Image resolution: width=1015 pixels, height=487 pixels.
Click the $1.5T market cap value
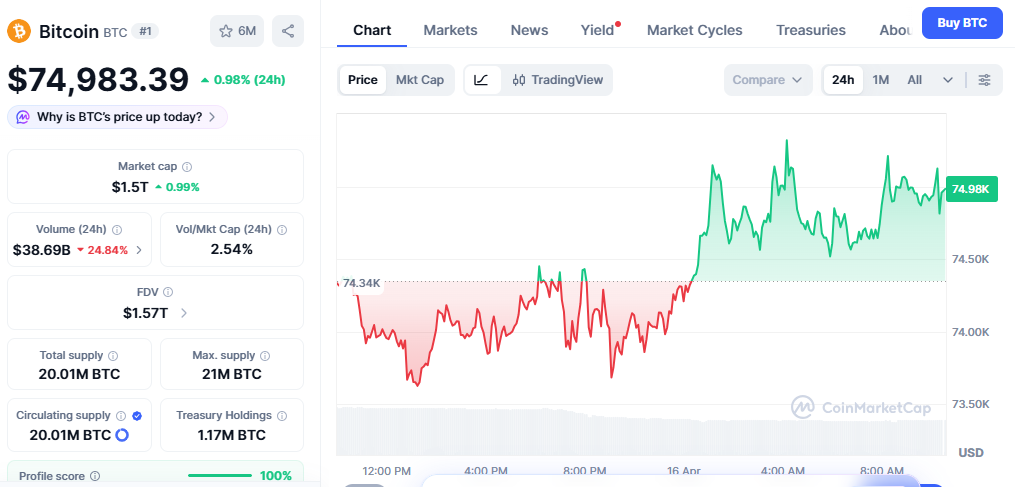[x=129, y=187]
